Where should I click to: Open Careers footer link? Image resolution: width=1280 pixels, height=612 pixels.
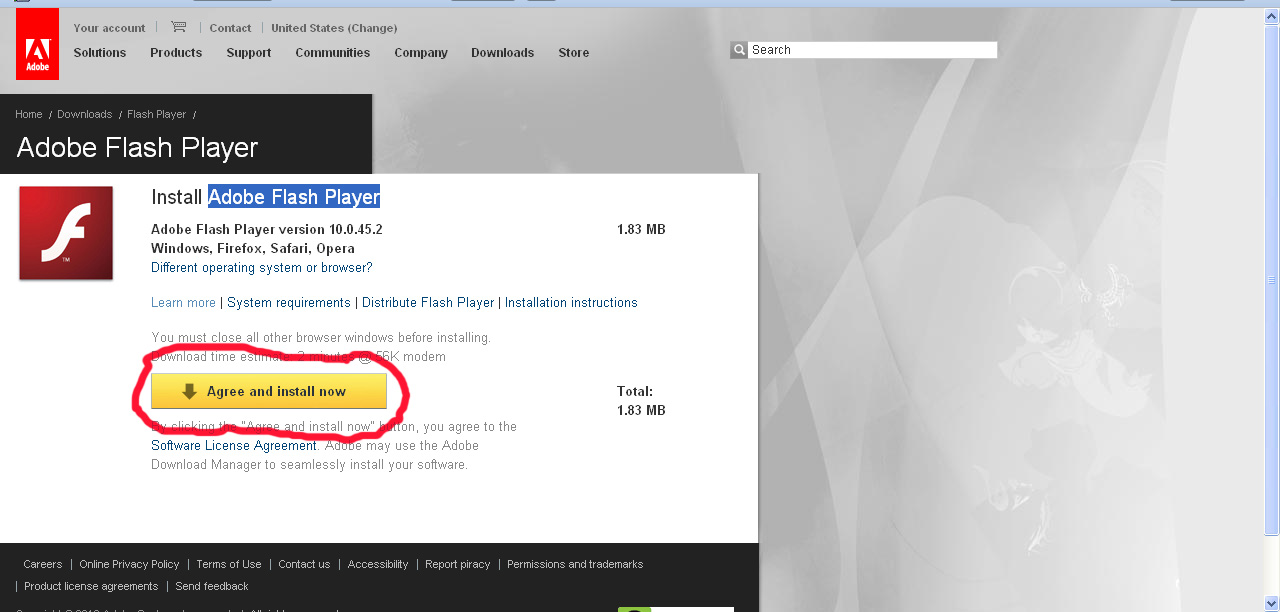[43, 565]
